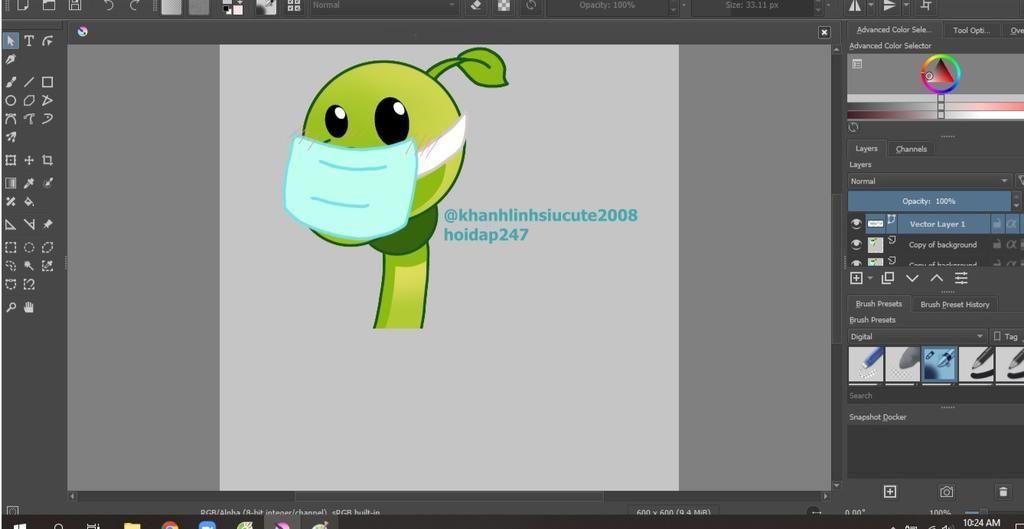Select the Elliptical Selection tool
The width and height of the screenshot is (1024, 529).
coord(29,248)
